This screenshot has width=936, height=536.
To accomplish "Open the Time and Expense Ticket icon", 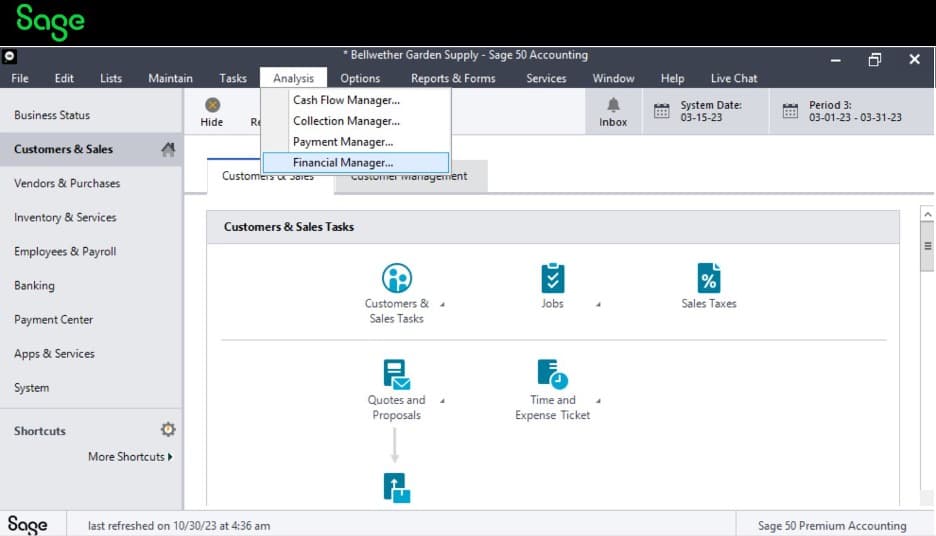I will click(553, 374).
